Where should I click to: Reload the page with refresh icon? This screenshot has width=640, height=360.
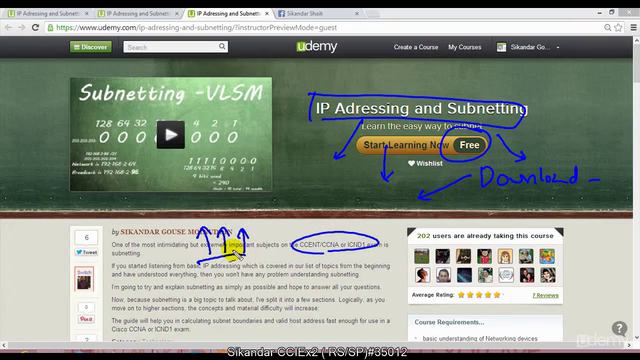(36, 27)
